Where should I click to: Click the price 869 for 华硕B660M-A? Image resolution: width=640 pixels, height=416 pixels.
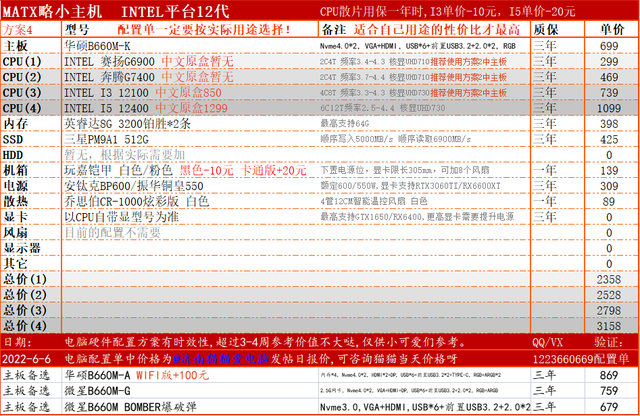(x=609, y=375)
